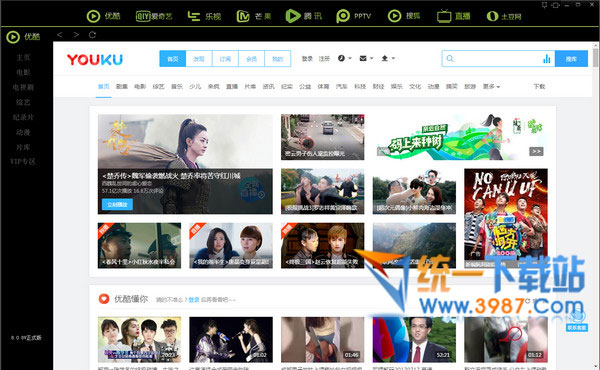This screenshot has height=370, width=600.
Task: Select 电影 in the left sidebar
Action: (x=23, y=72)
